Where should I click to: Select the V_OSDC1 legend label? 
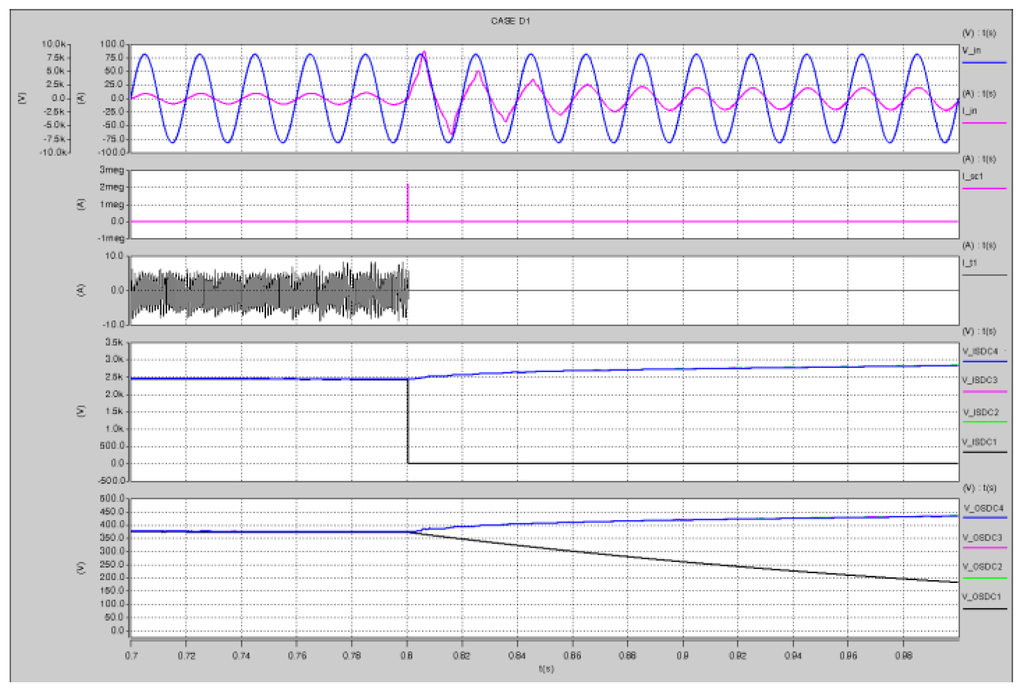[x=981, y=597]
